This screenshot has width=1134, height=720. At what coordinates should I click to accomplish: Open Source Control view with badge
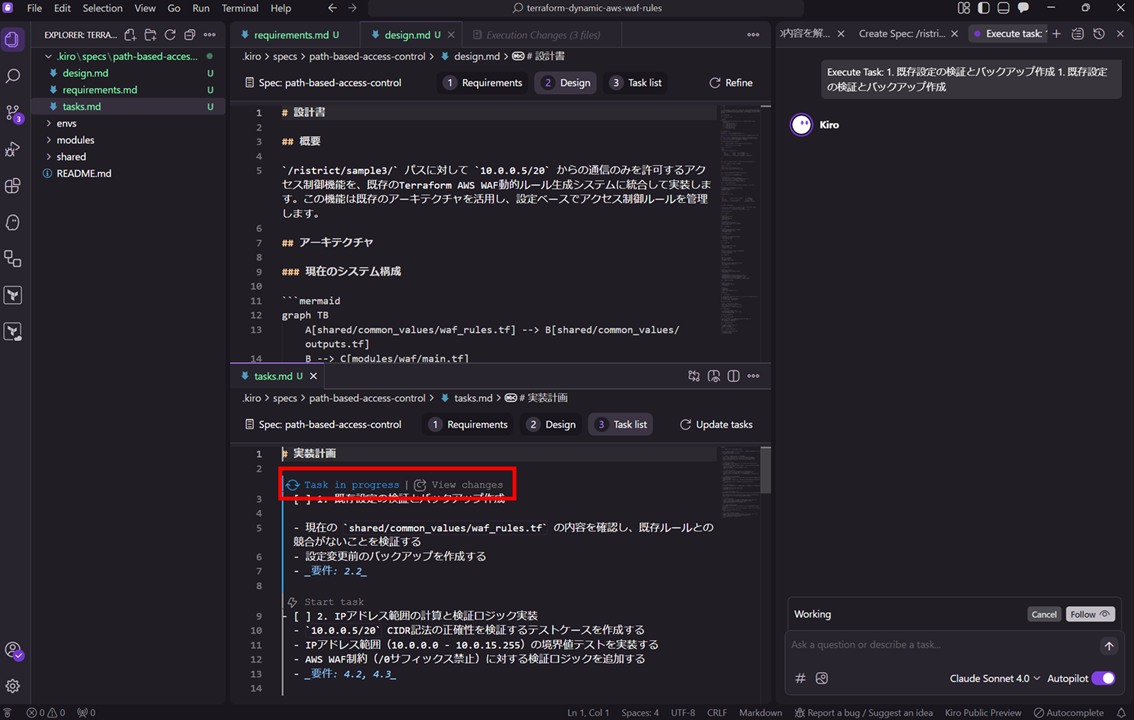[x=13, y=113]
